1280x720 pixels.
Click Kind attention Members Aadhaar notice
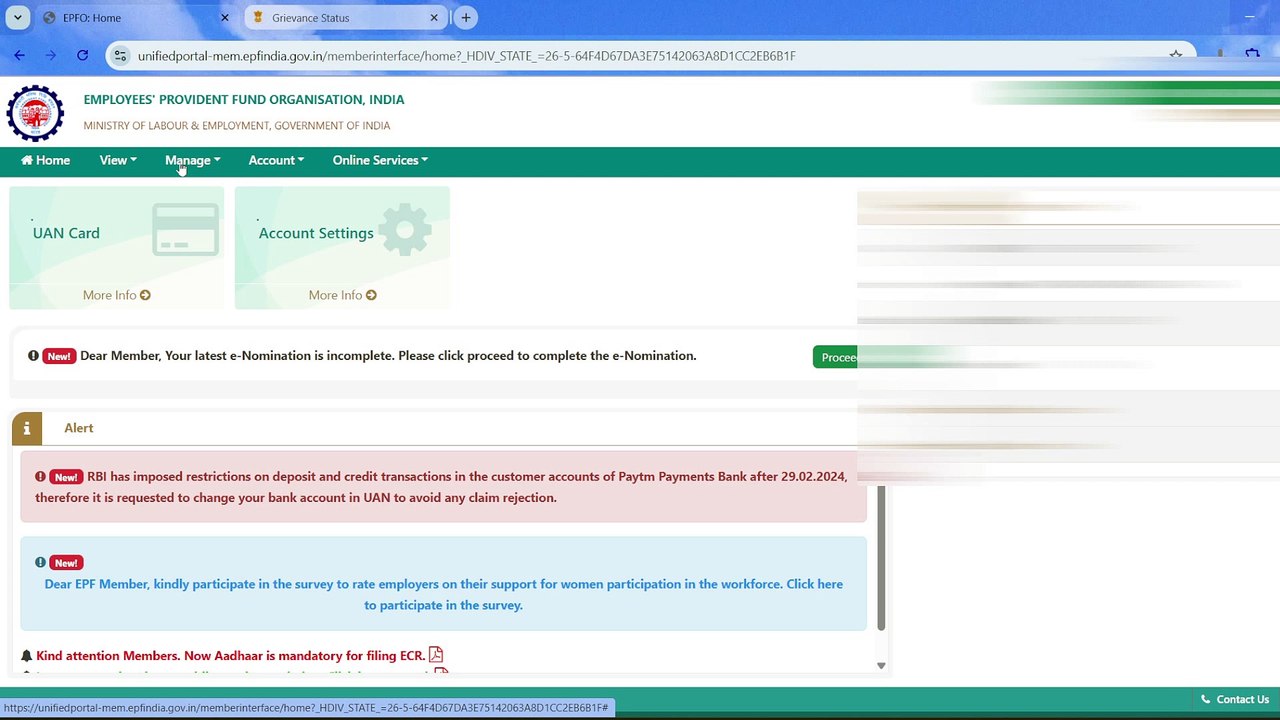coord(230,656)
